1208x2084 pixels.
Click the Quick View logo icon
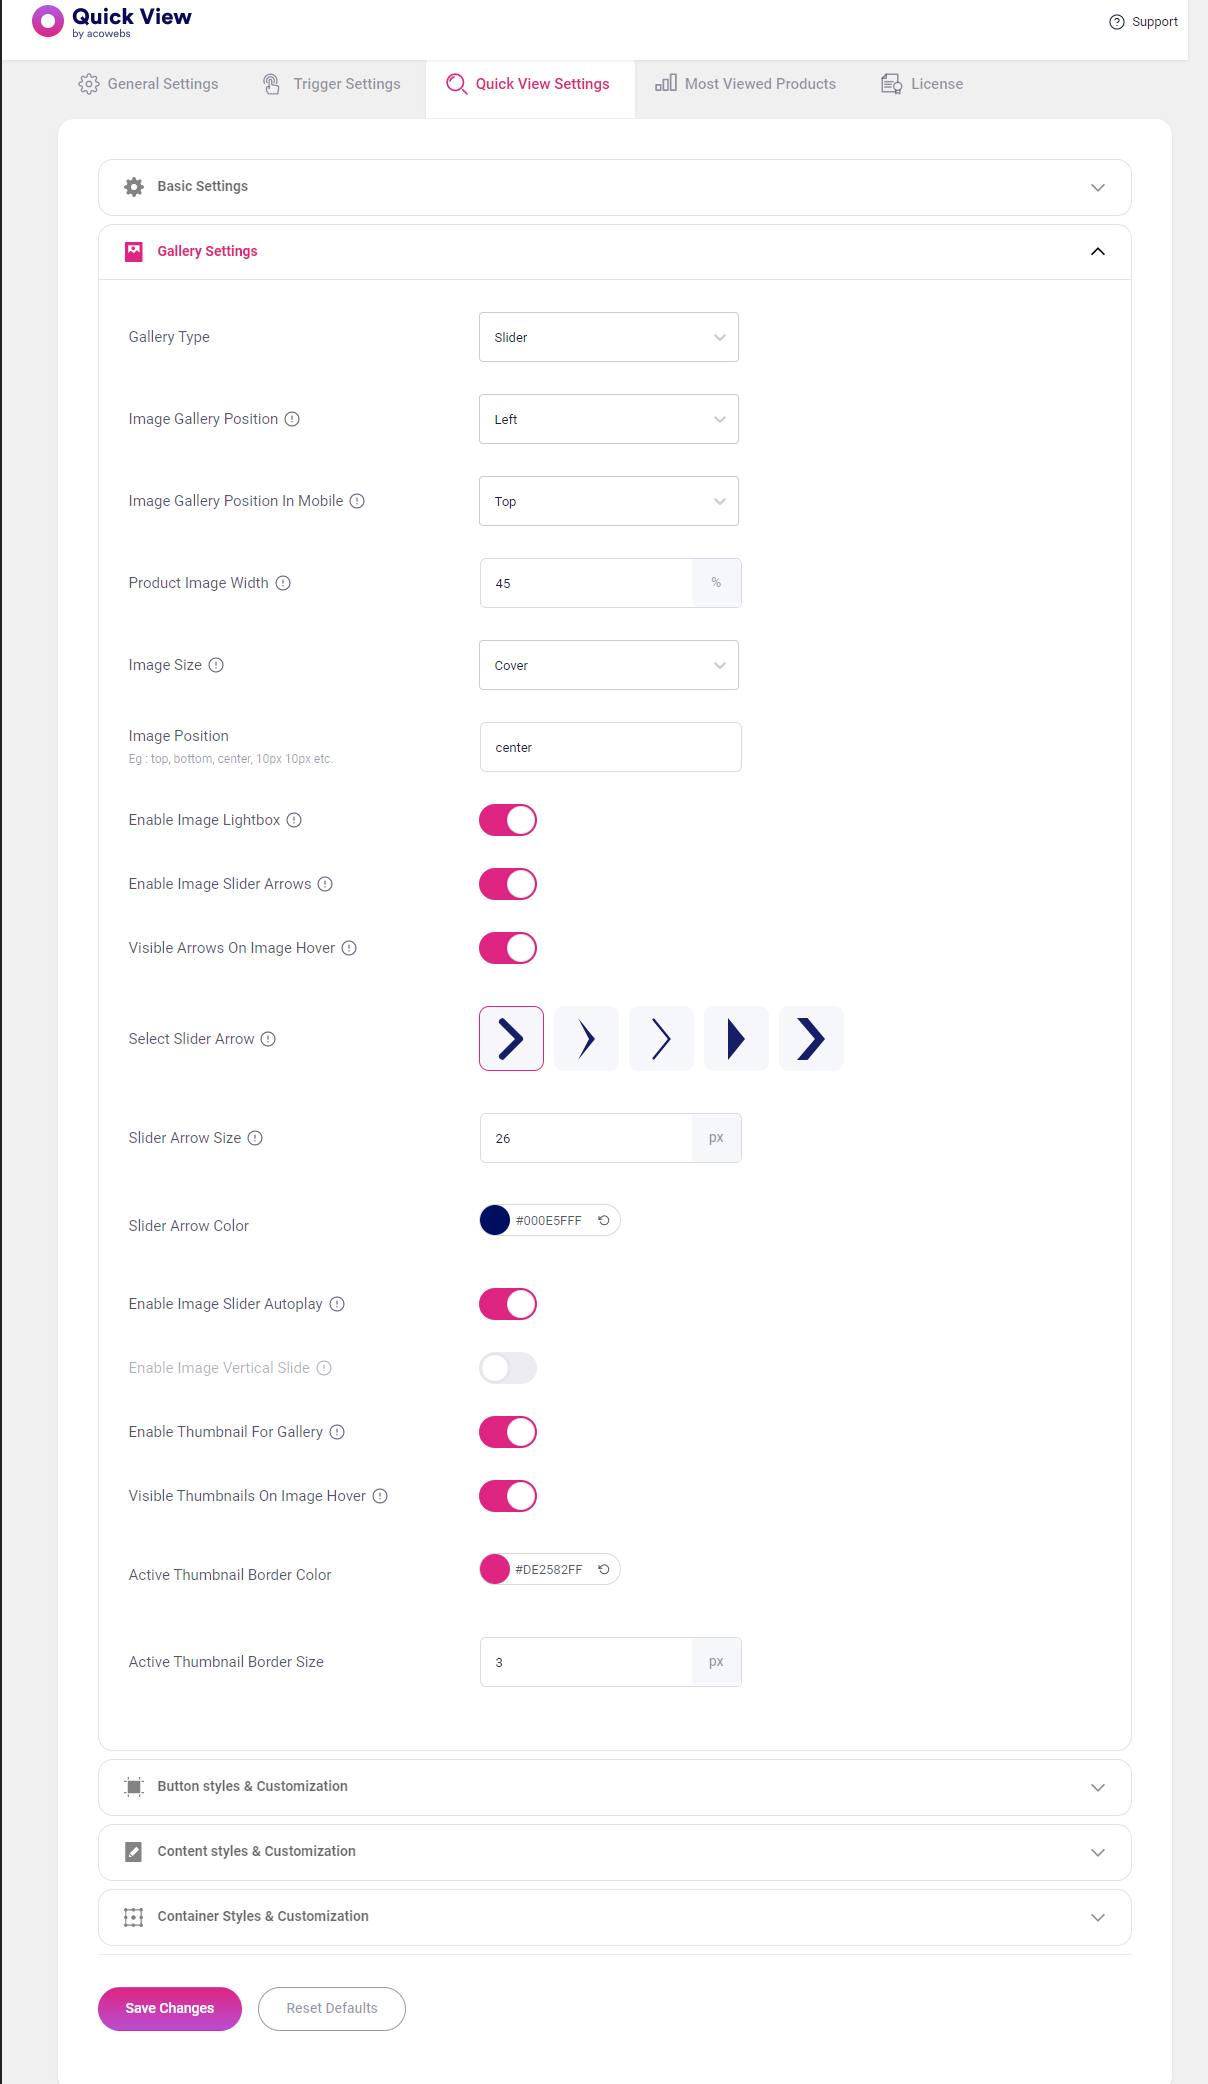(47, 20)
